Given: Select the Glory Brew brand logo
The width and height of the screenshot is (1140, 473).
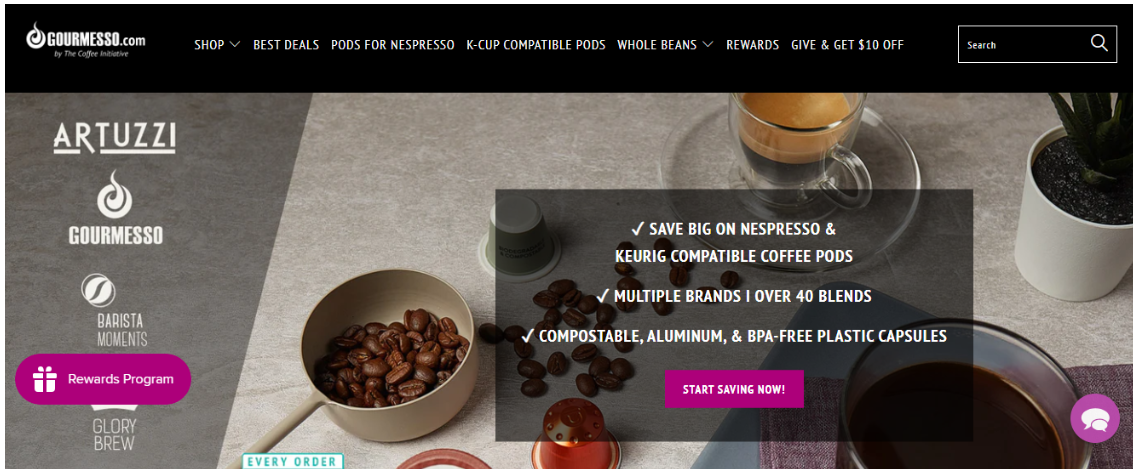Looking at the screenshot, I should pos(114,429).
